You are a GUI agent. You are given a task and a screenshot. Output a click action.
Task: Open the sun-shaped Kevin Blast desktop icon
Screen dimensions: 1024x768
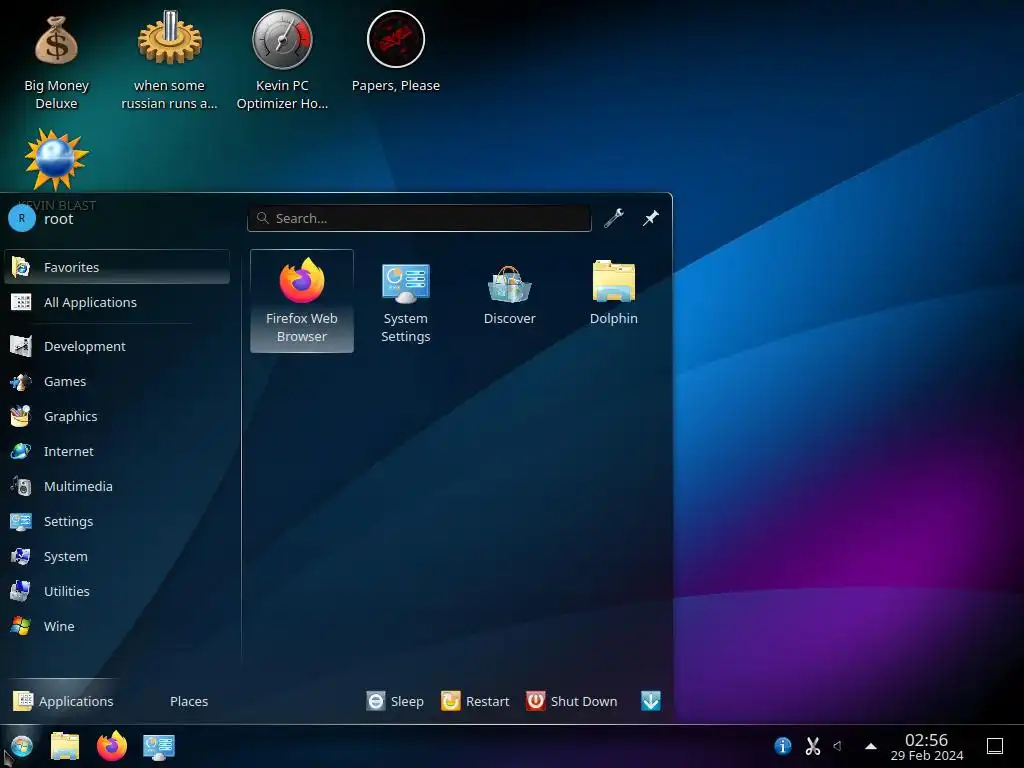(x=56, y=161)
